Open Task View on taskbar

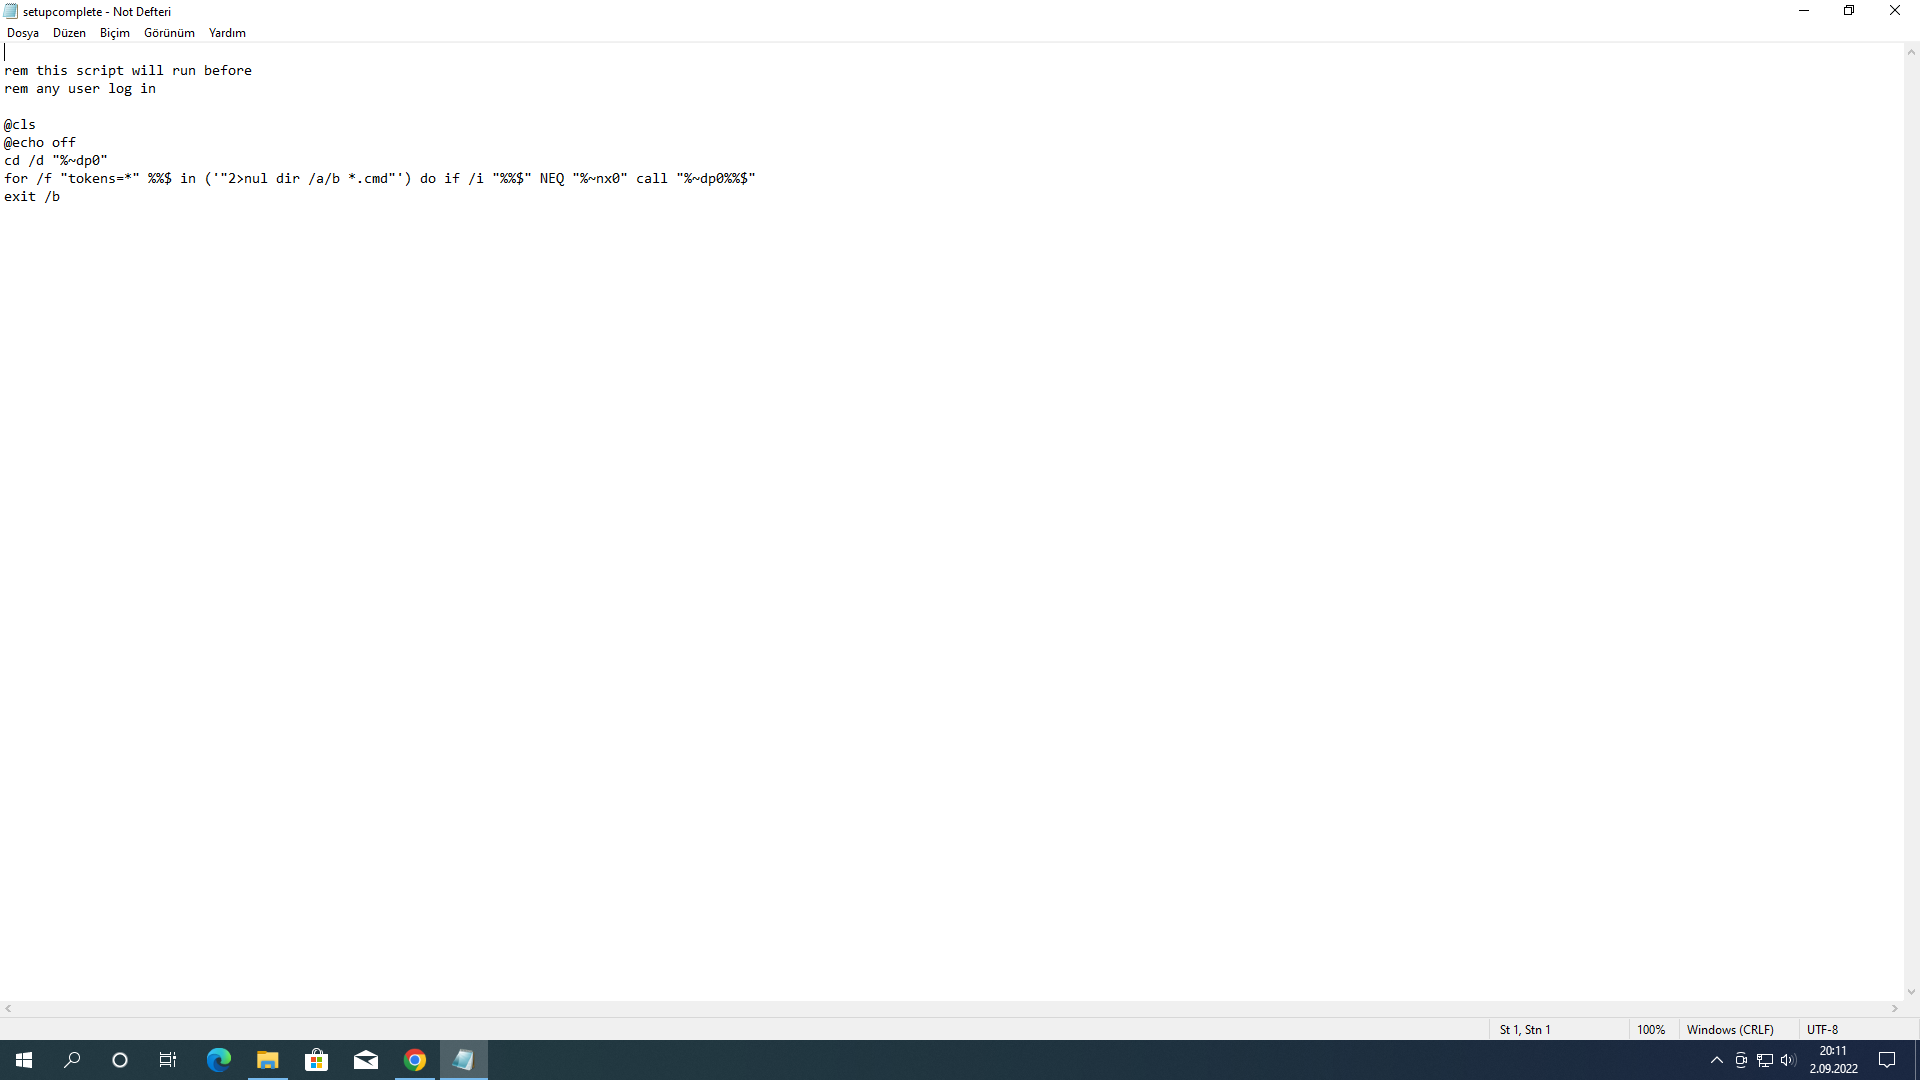tap(168, 1060)
